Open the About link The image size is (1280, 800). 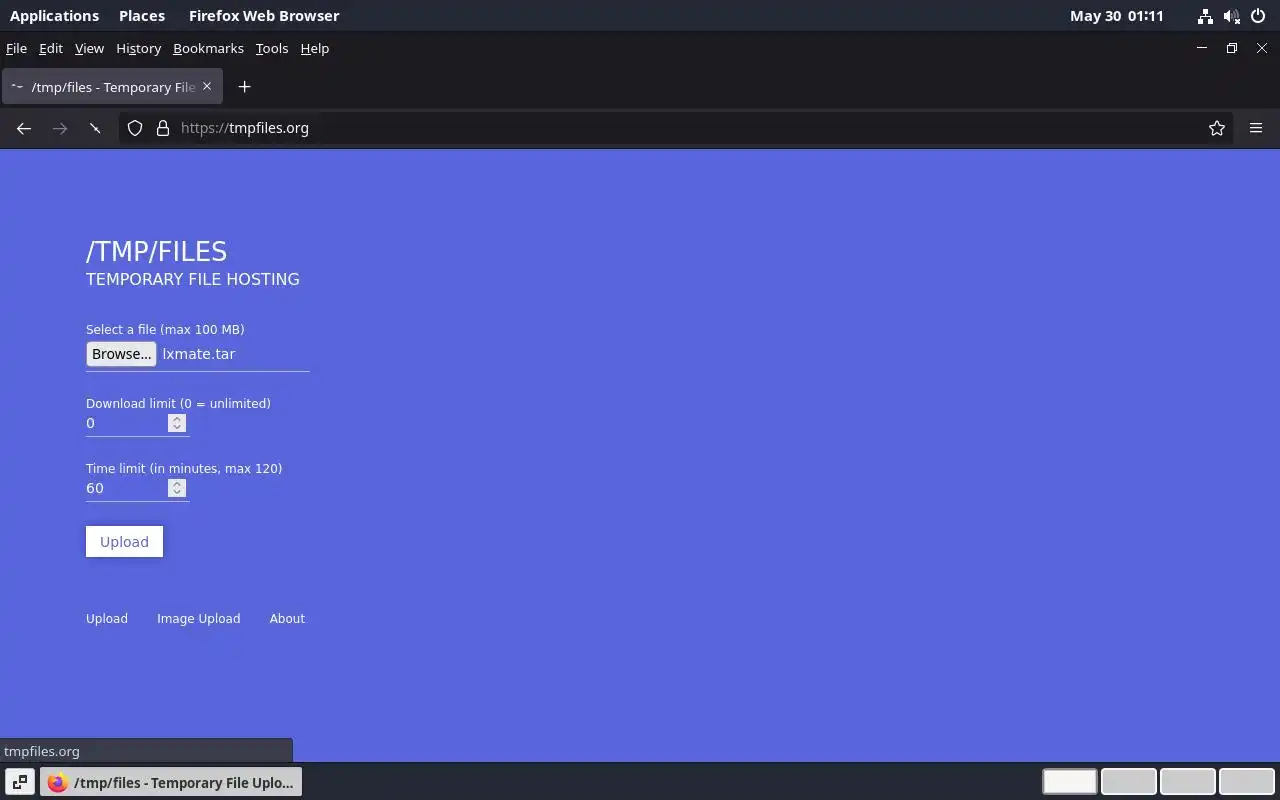pyautogui.click(x=287, y=619)
